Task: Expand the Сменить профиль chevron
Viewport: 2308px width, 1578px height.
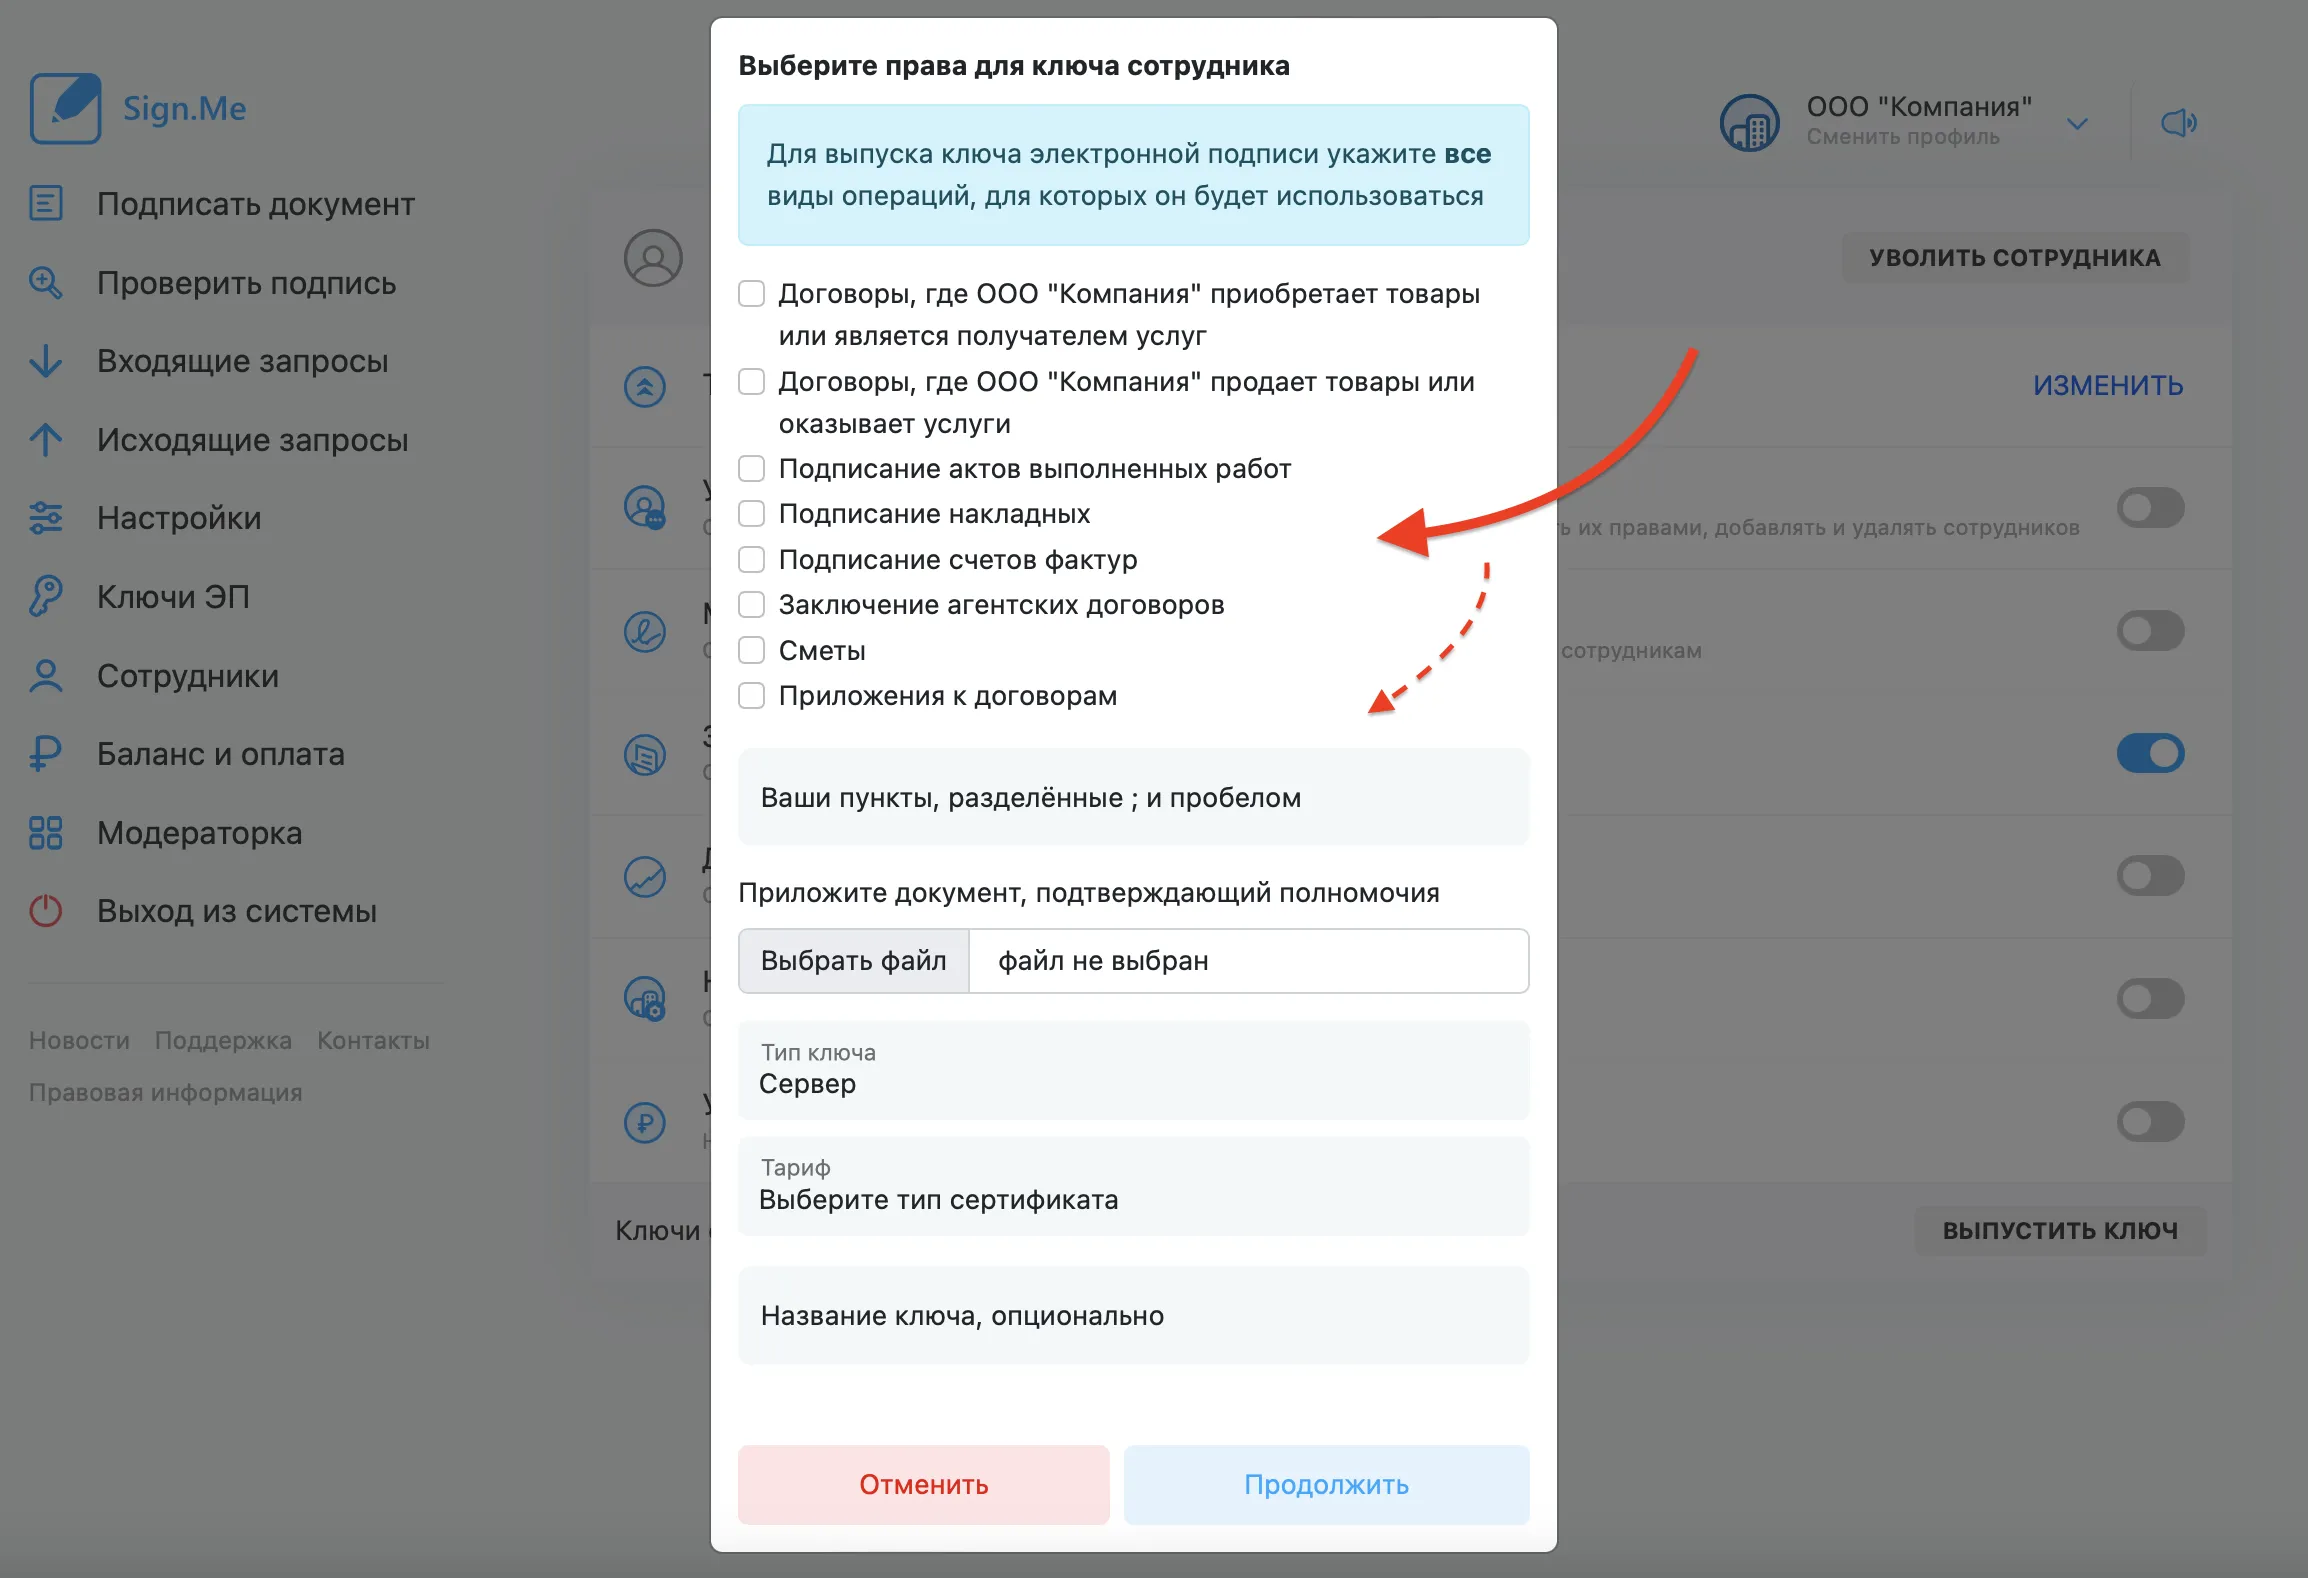Action: 2077,124
